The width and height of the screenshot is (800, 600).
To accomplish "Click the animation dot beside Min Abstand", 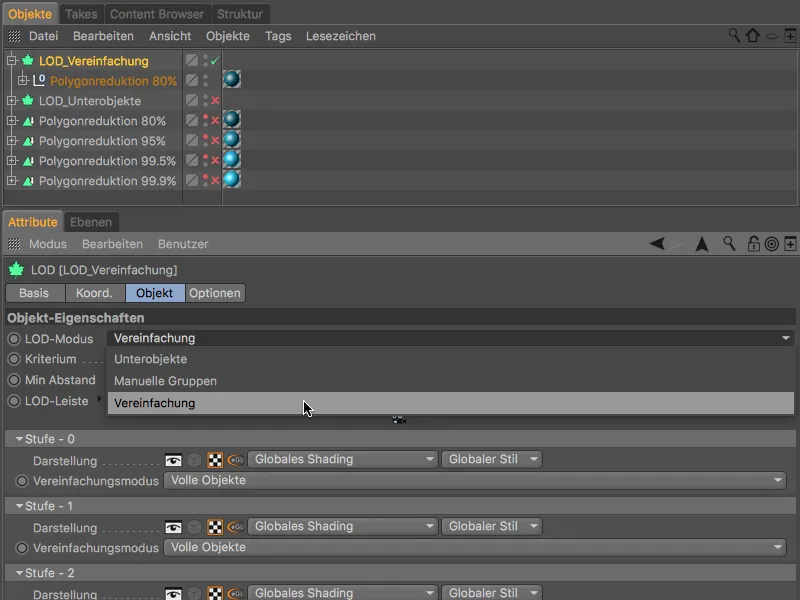I will point(14,380).
